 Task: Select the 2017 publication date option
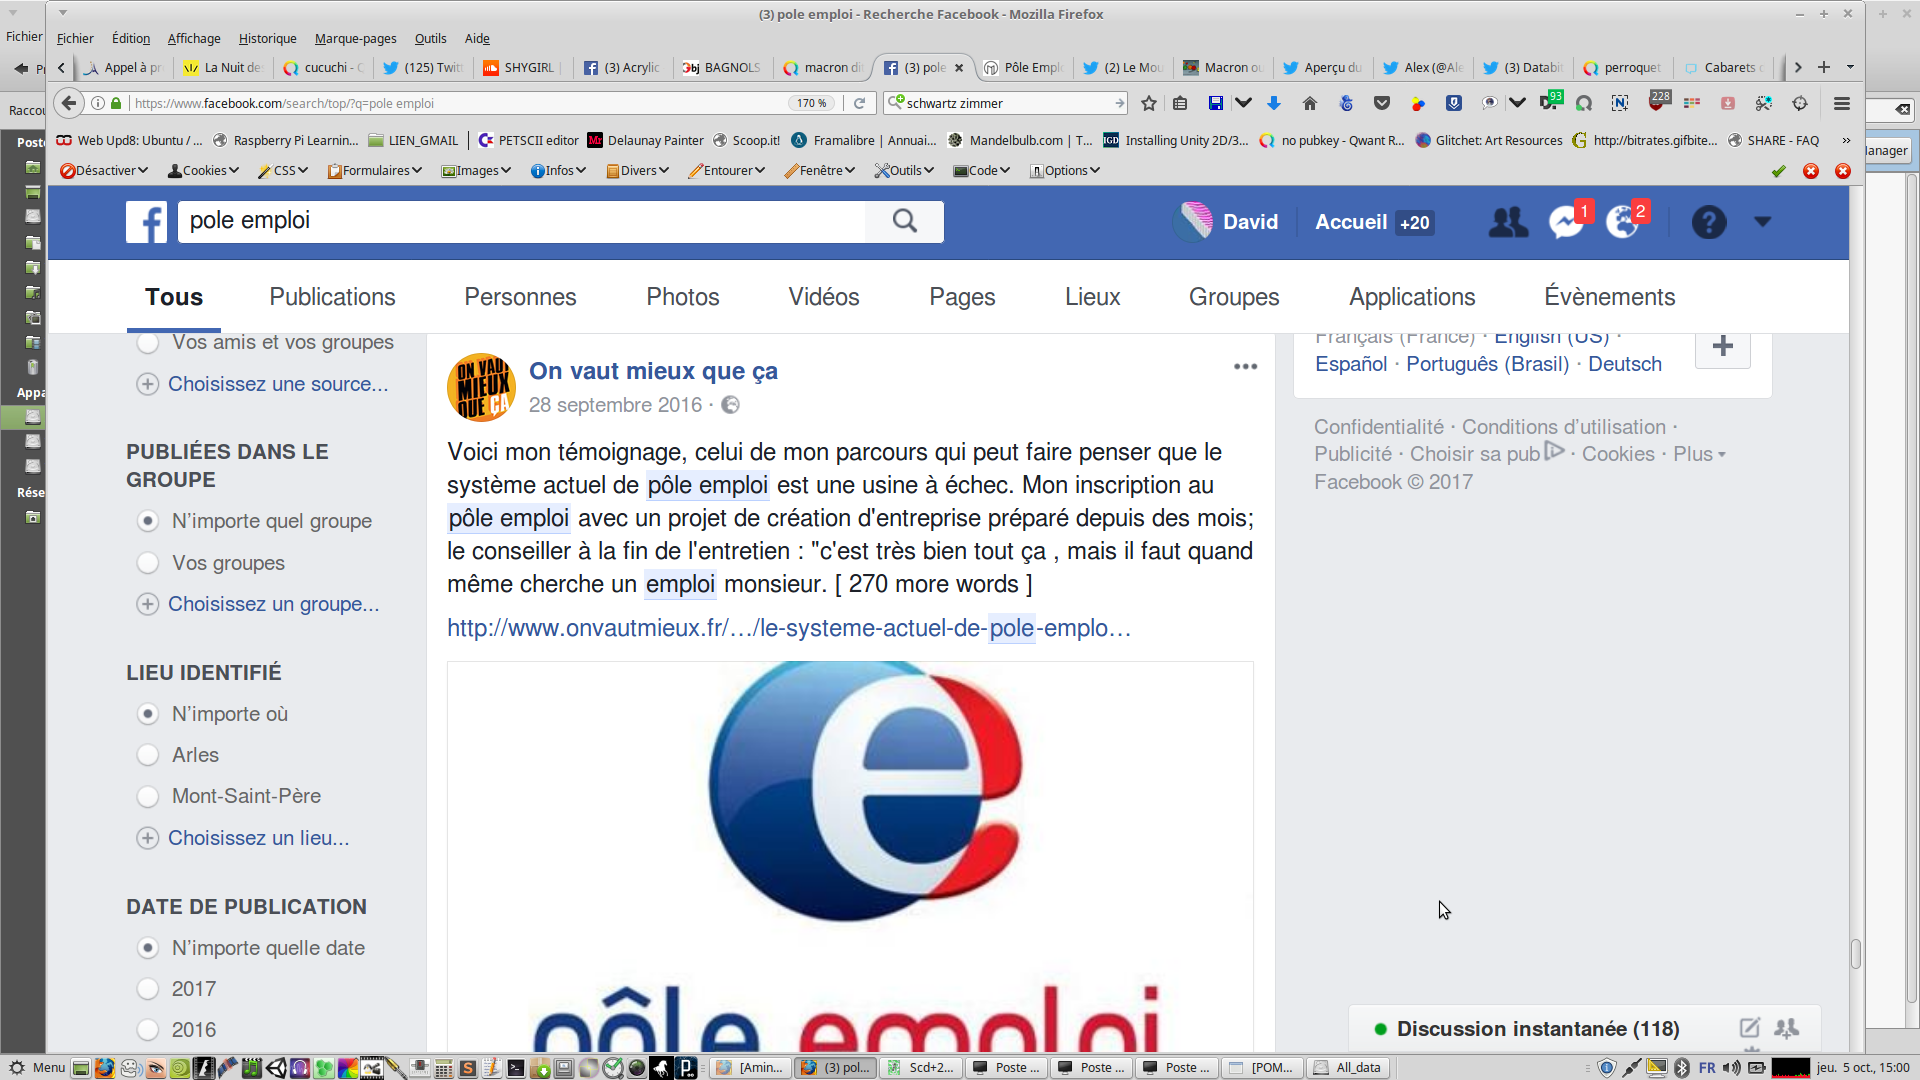[148, 989]
